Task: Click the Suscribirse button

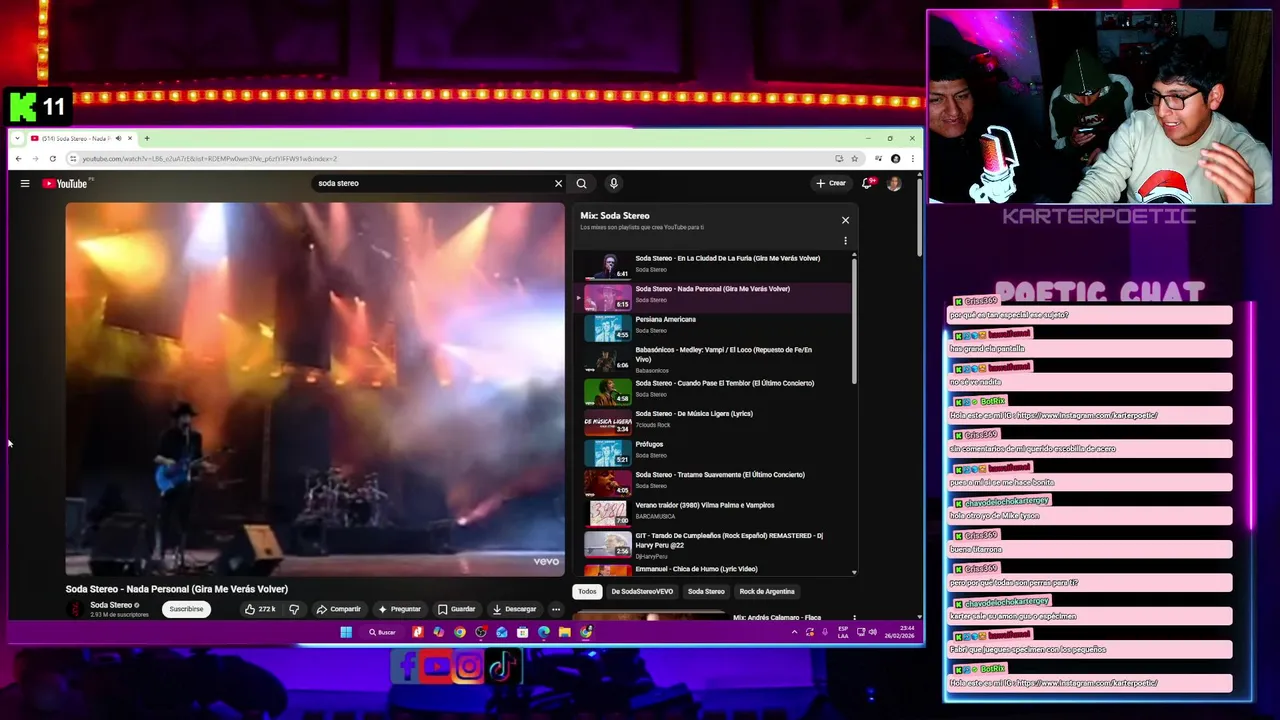Action: point(186,609)
